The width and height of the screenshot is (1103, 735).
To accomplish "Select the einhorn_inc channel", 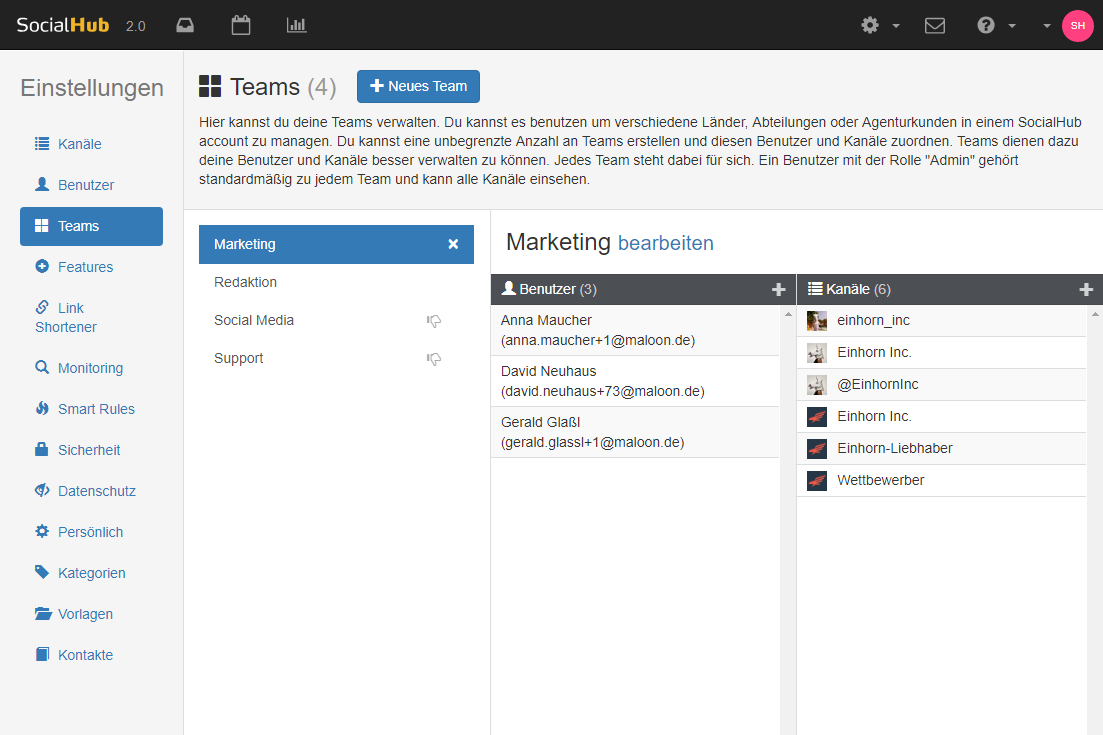I will 942,321.
